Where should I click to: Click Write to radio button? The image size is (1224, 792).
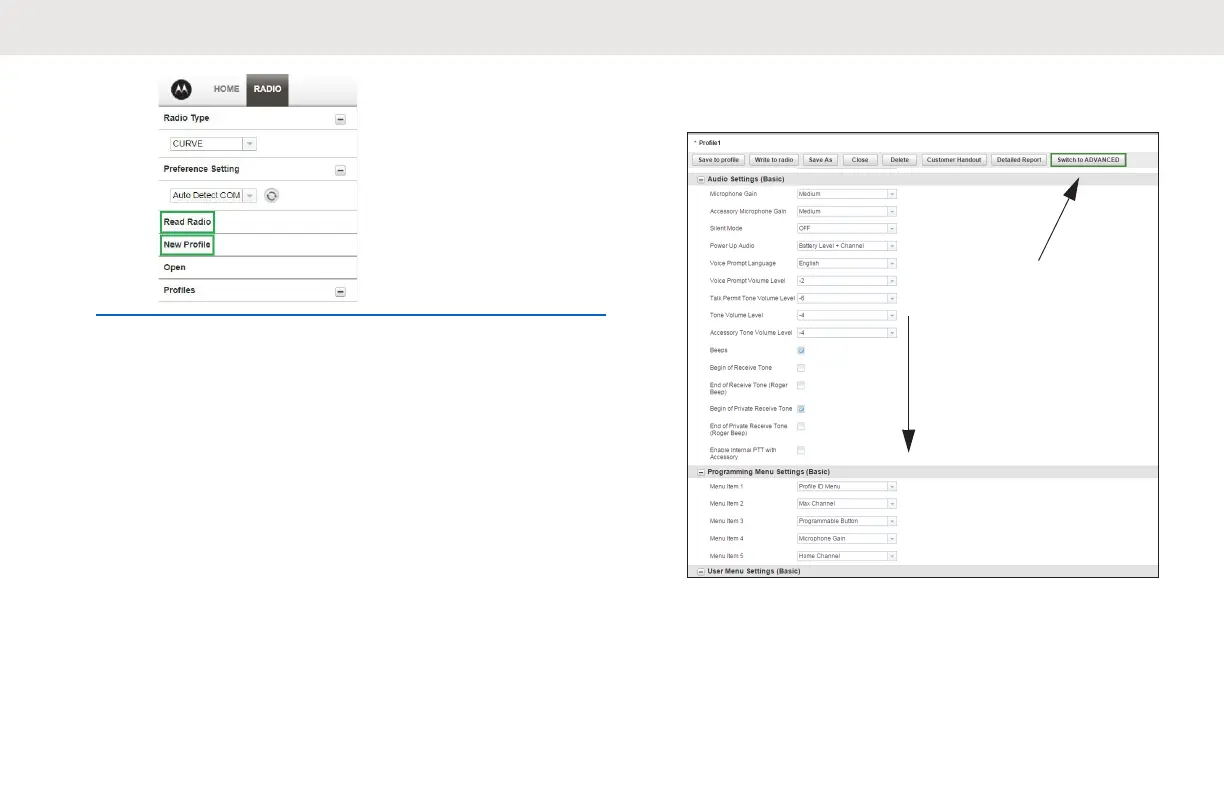[775, 160]
